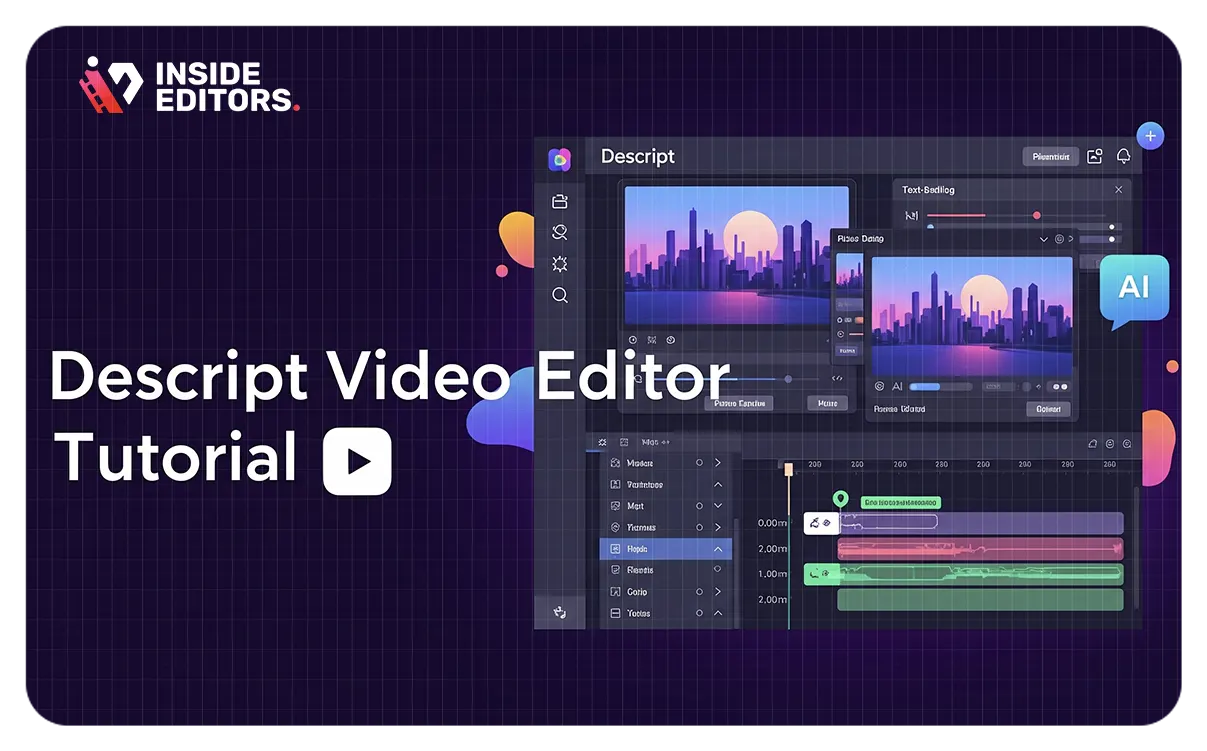Expand the chevron dropdown on the front preview panel
The width and height of the screenshot is (1207, 751).
tap(1044, 240)
